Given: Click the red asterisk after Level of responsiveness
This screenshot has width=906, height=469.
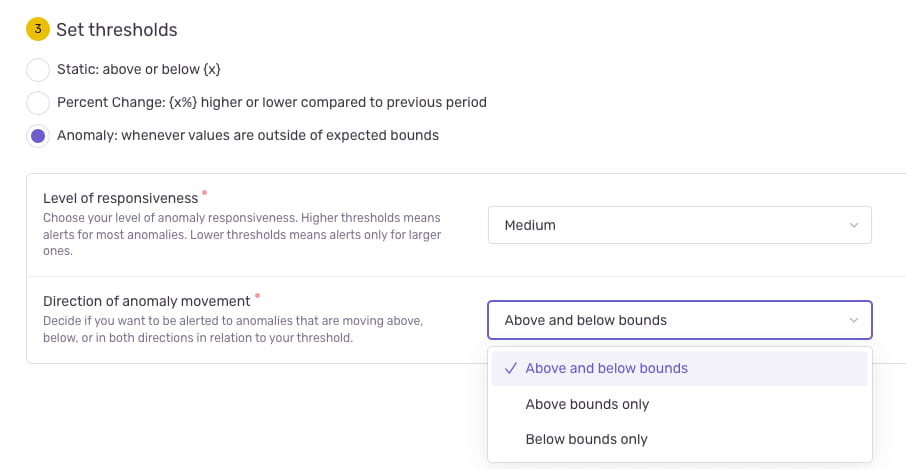Looking at the screenshot, I should pos(205,192).
